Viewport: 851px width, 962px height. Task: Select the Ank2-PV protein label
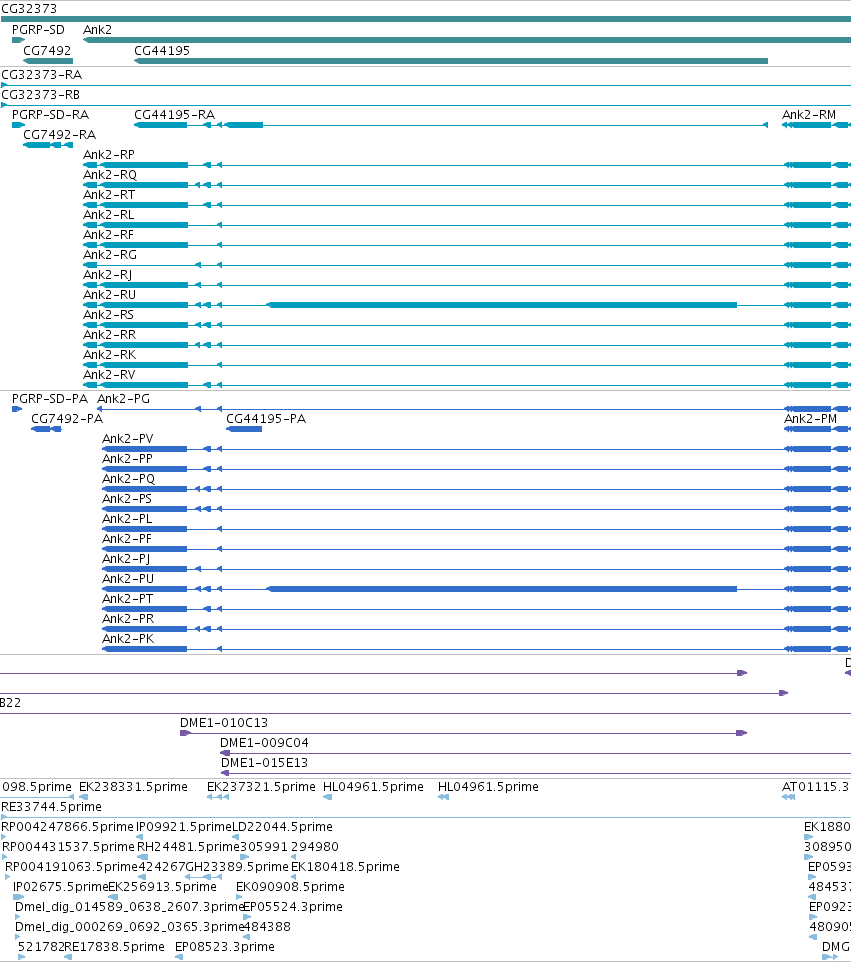128,439
